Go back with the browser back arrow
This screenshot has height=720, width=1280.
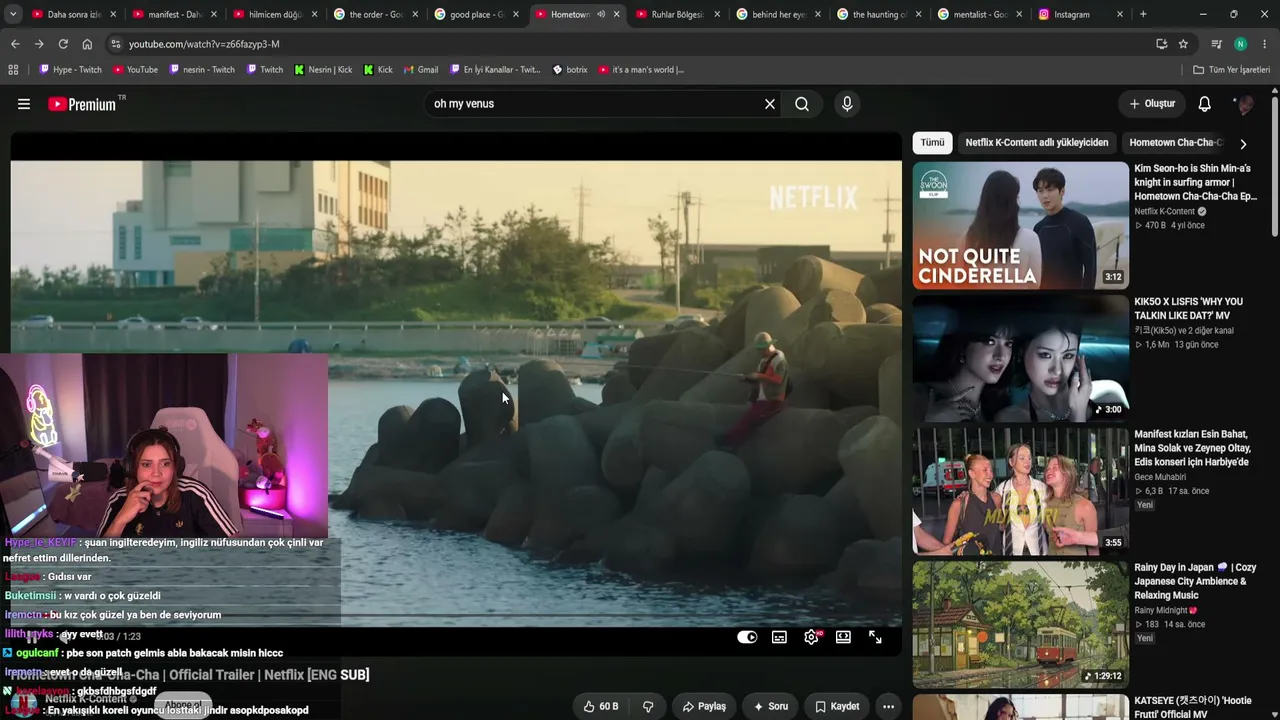pyautogui.click(x=15, y=44)
